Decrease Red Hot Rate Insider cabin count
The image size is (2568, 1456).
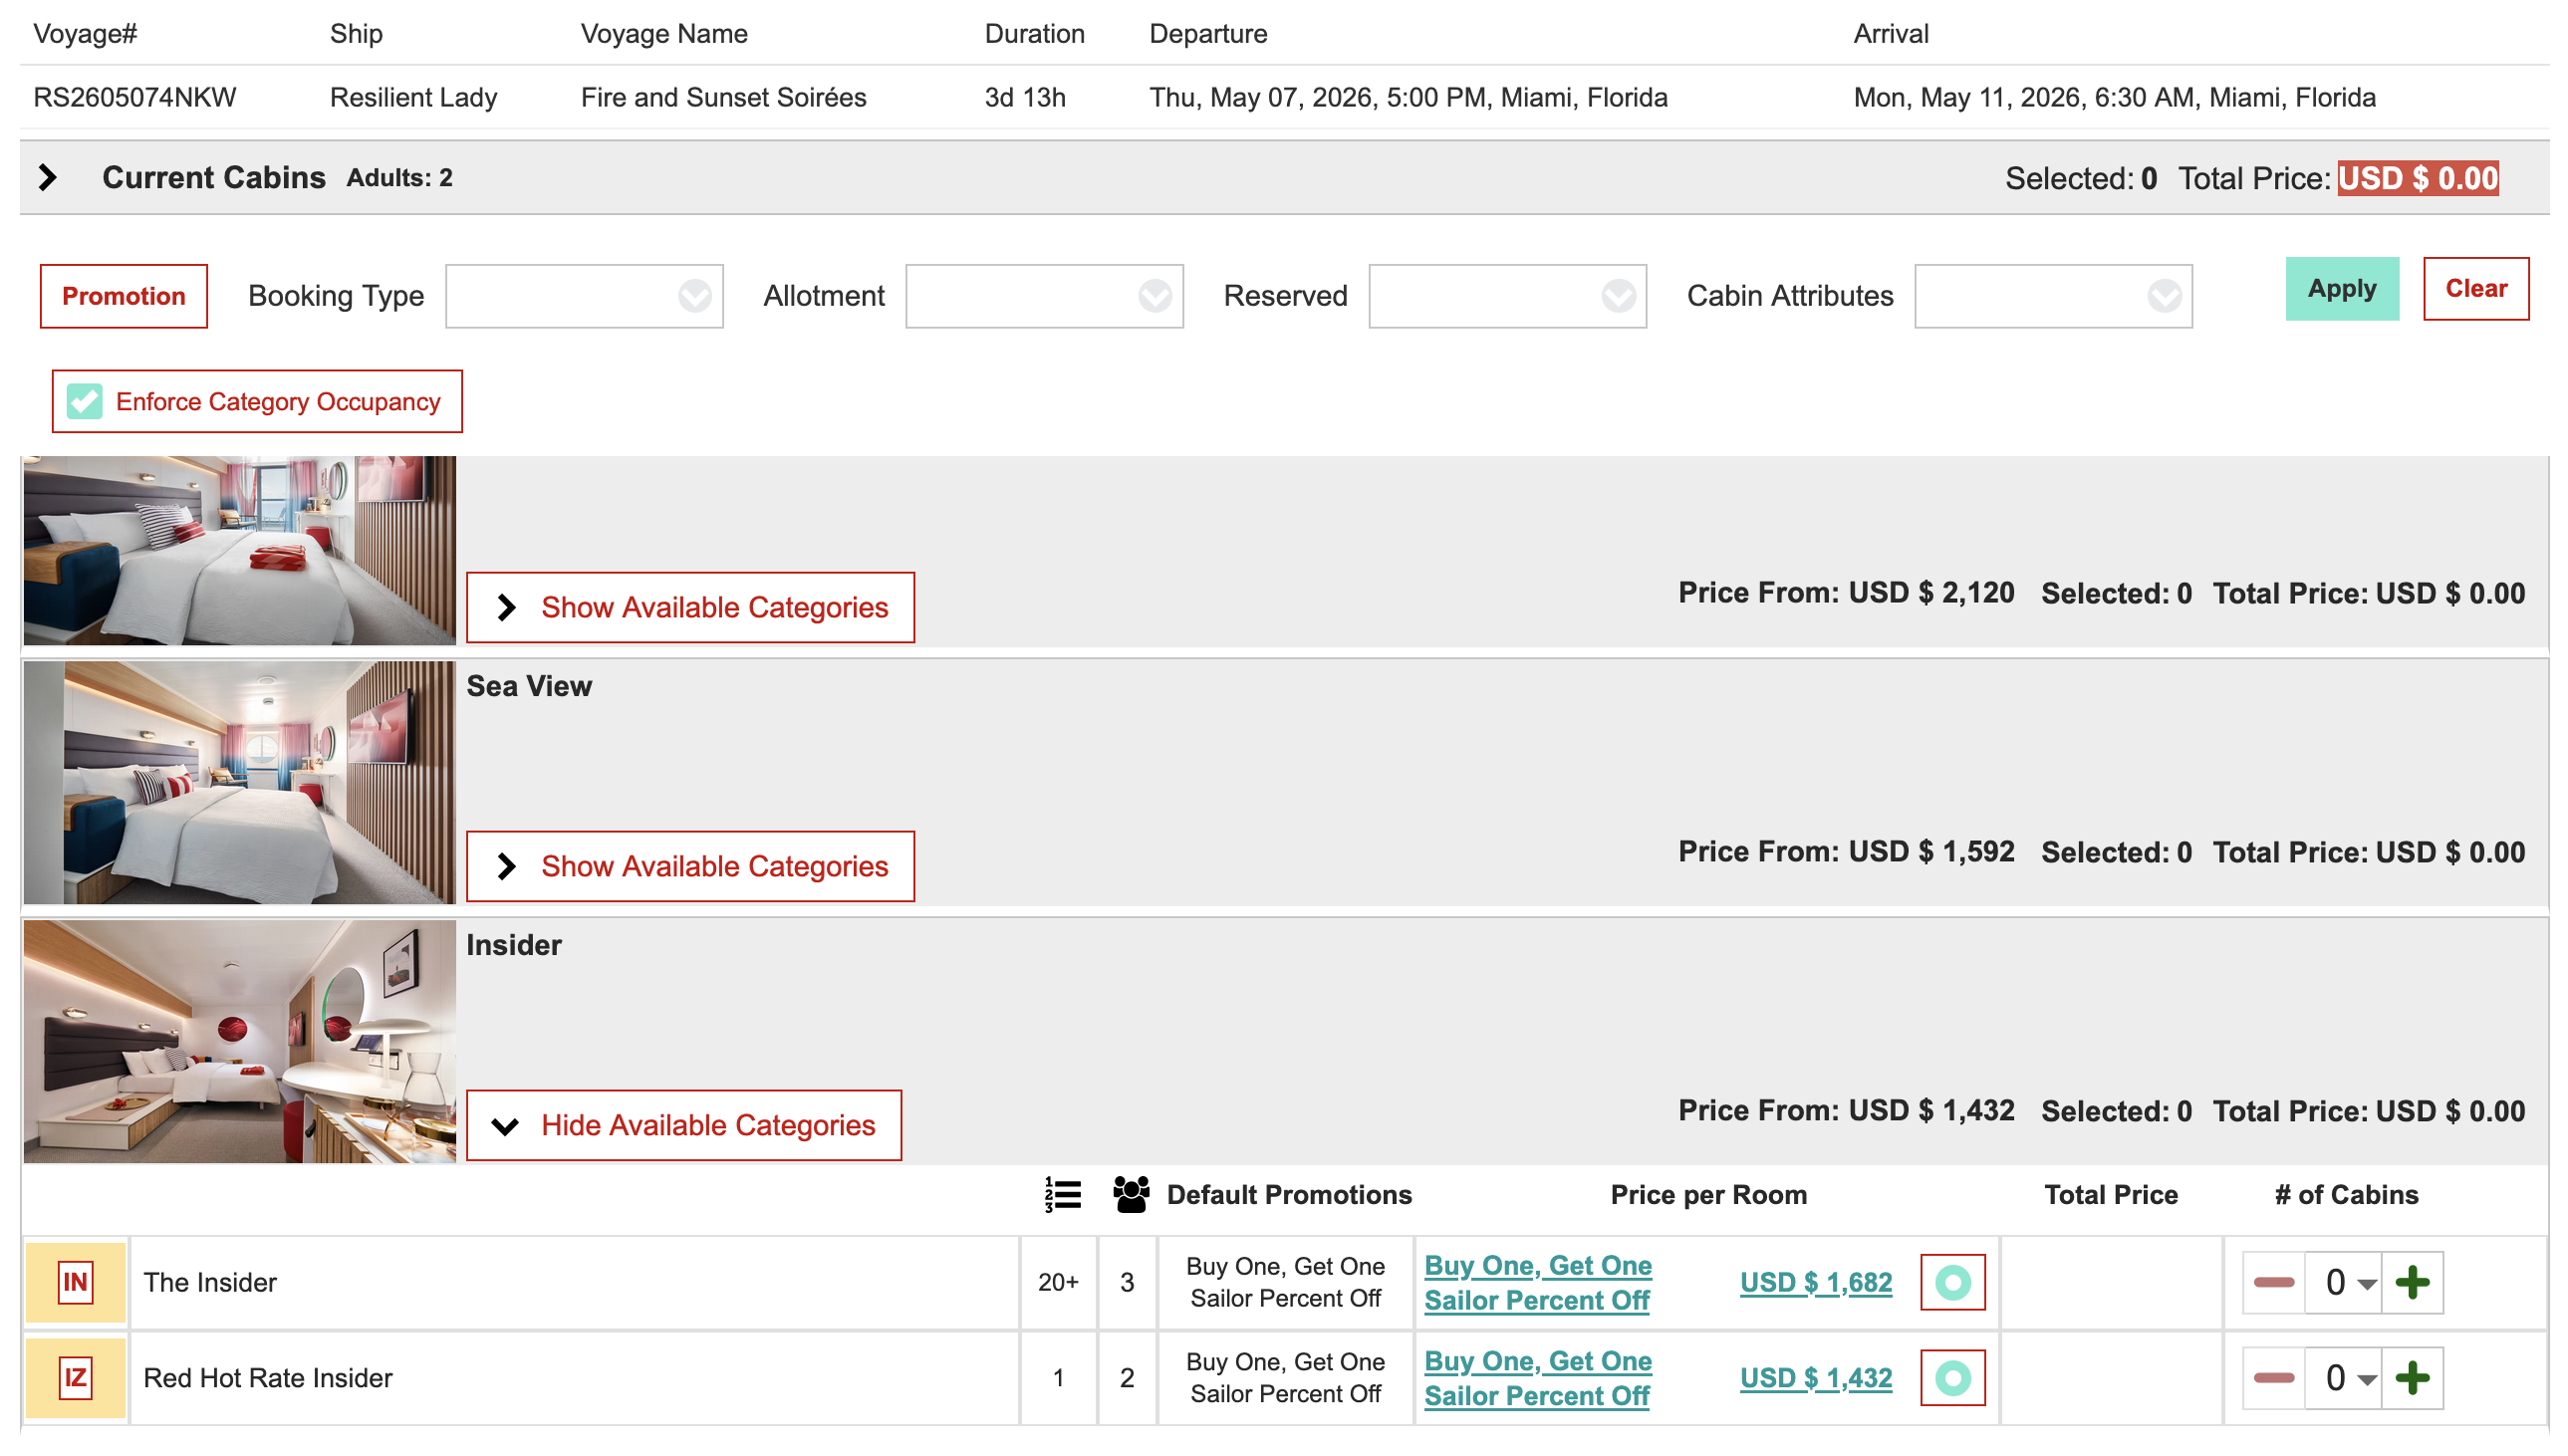2273,1378
